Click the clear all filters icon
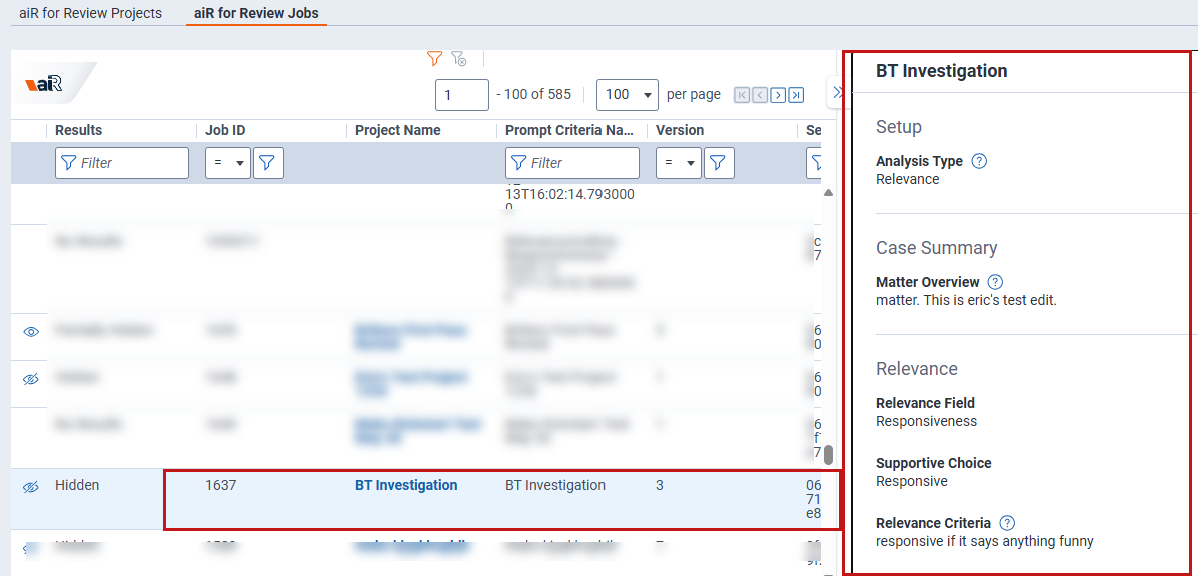The height and width of the screenshot is (576, 1198). click(458, 58)
